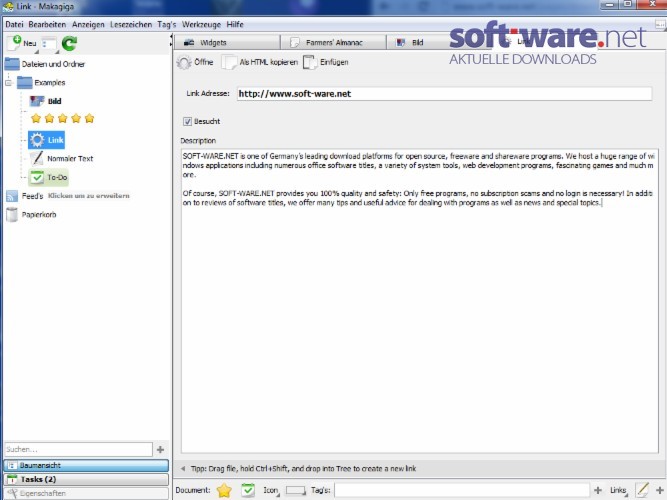Open the Links dropdown
This screenshot has width=667, height=500.
[x=619, y=491]
